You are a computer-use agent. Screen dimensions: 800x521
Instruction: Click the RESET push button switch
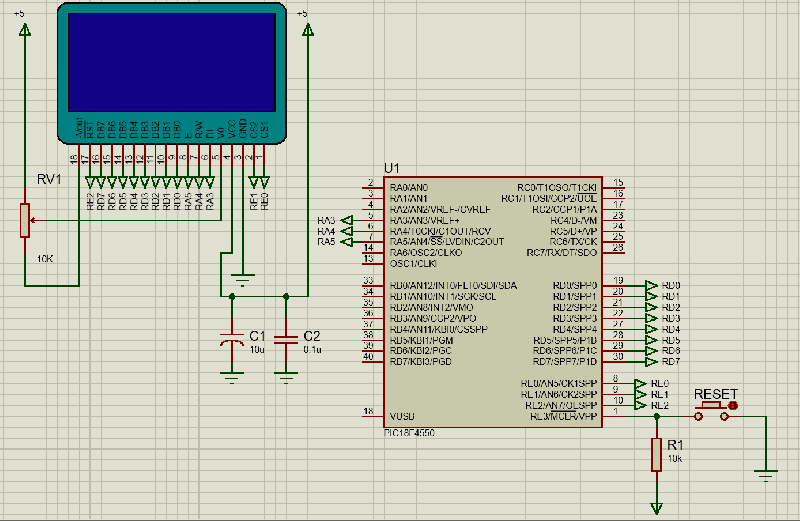point(712,412)
